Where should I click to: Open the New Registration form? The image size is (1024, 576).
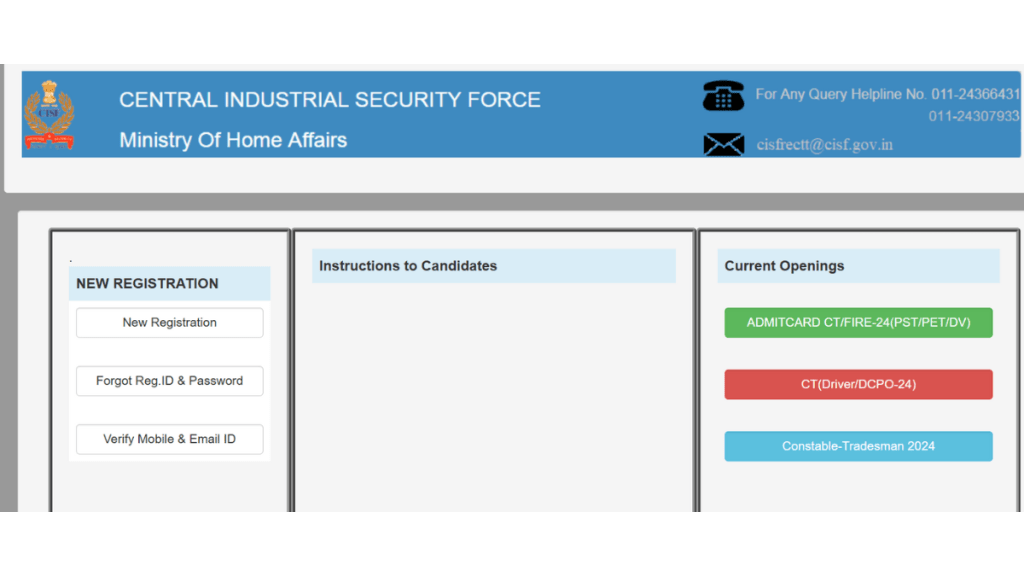point(169,323)
